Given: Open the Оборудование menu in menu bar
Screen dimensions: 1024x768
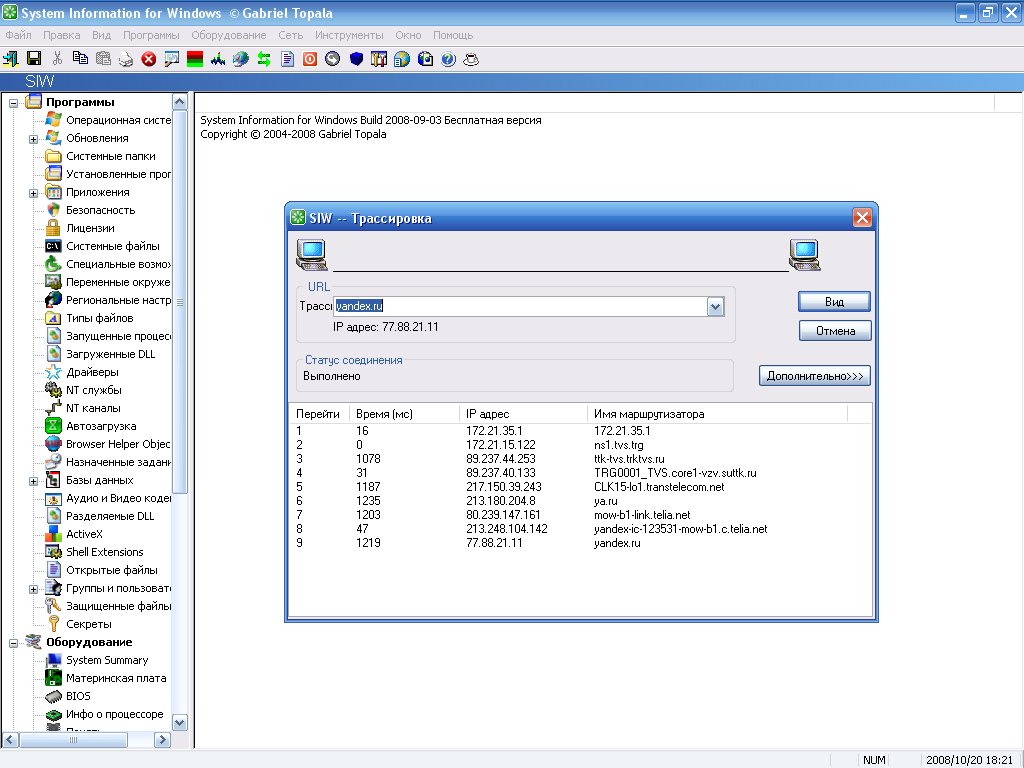Looking at the screenshot, I should (x=230, y=34).
